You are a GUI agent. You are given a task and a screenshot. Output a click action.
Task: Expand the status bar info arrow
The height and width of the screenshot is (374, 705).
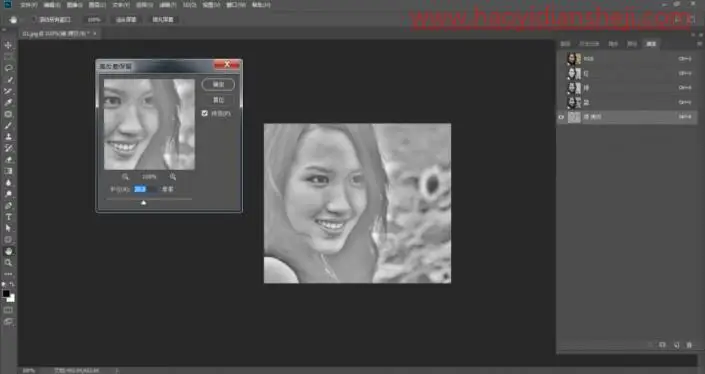(x=117, y=370)
